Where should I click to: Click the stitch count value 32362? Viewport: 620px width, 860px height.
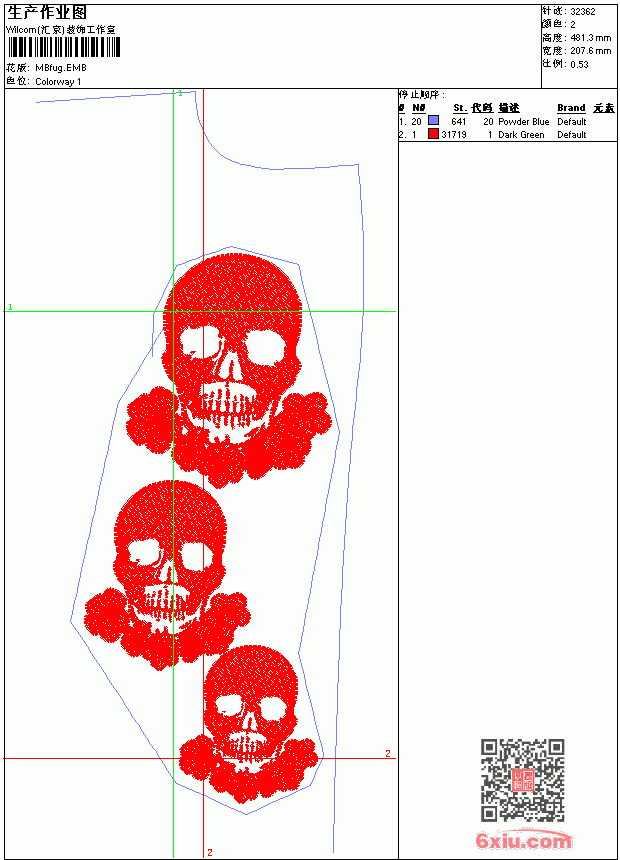pyautogui.click(x=583, y=12)
